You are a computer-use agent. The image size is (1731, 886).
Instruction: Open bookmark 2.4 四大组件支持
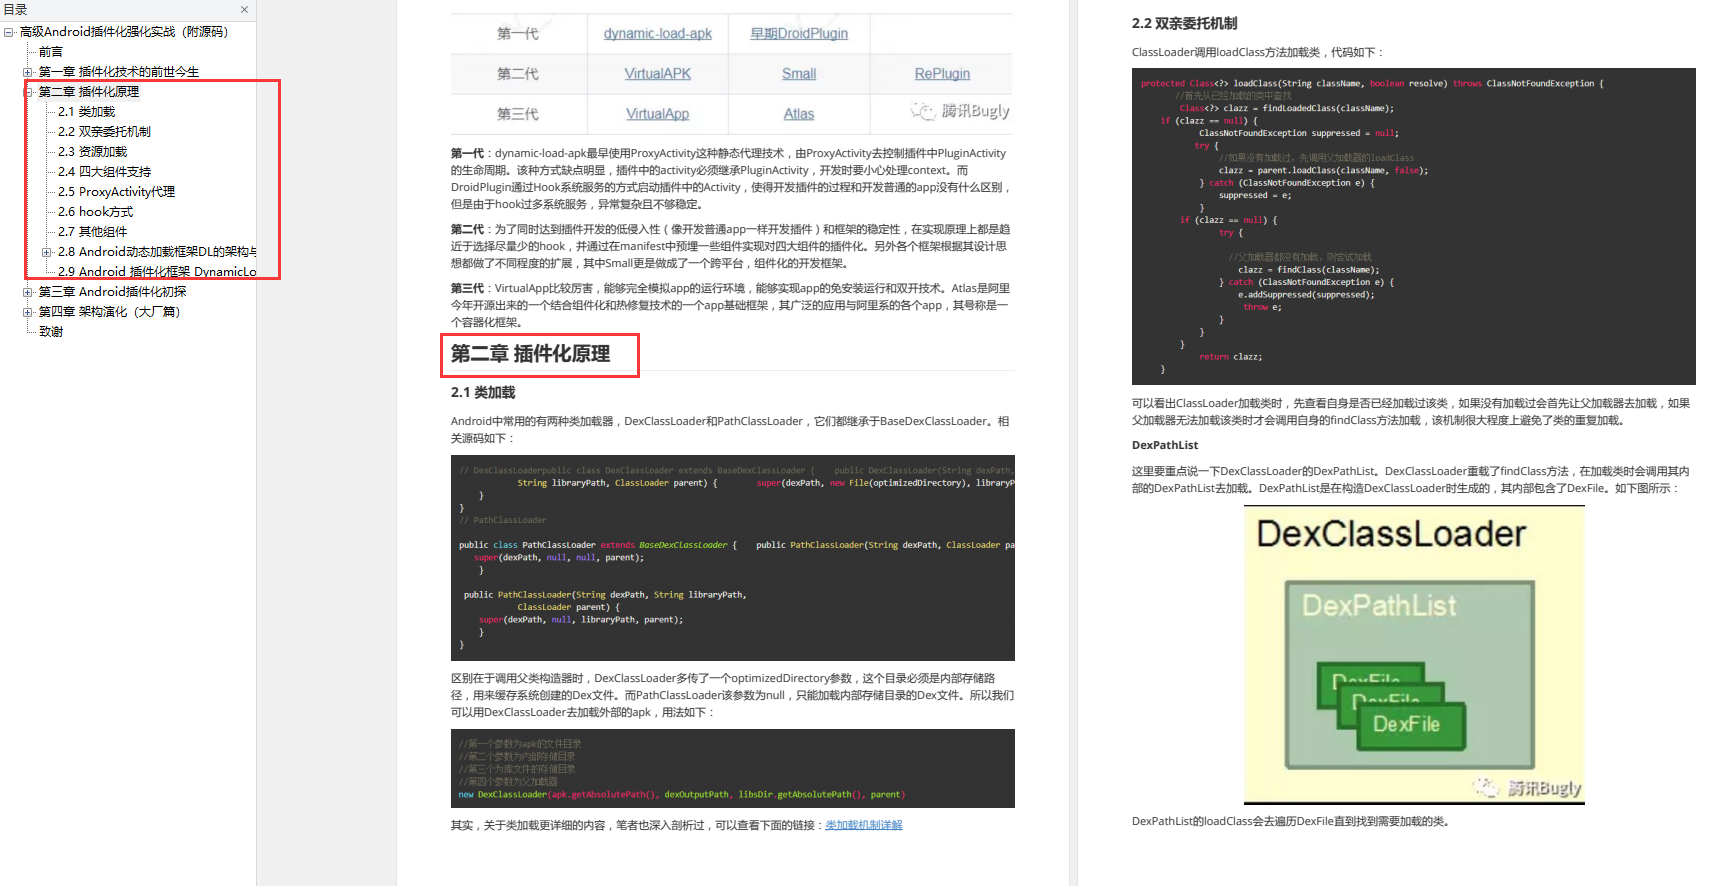pos(105,172)
